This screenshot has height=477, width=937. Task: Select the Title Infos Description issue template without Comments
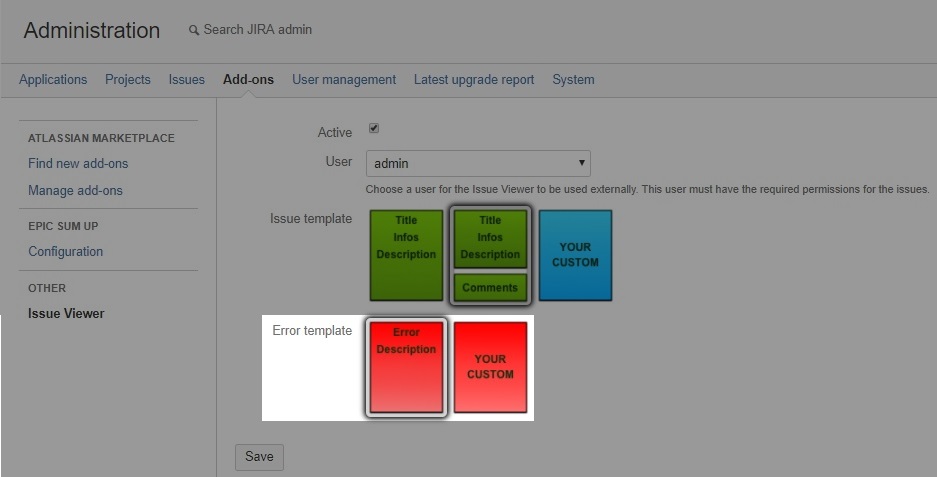[406, 255]
